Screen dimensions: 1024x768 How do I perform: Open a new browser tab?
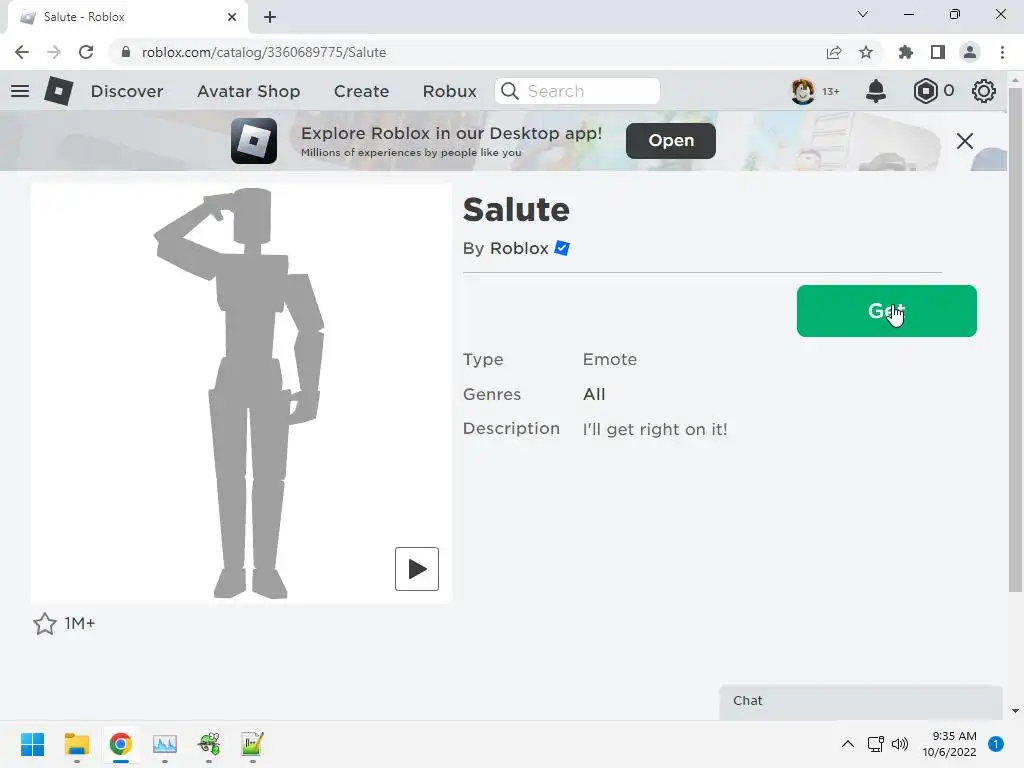click(270, 17)
